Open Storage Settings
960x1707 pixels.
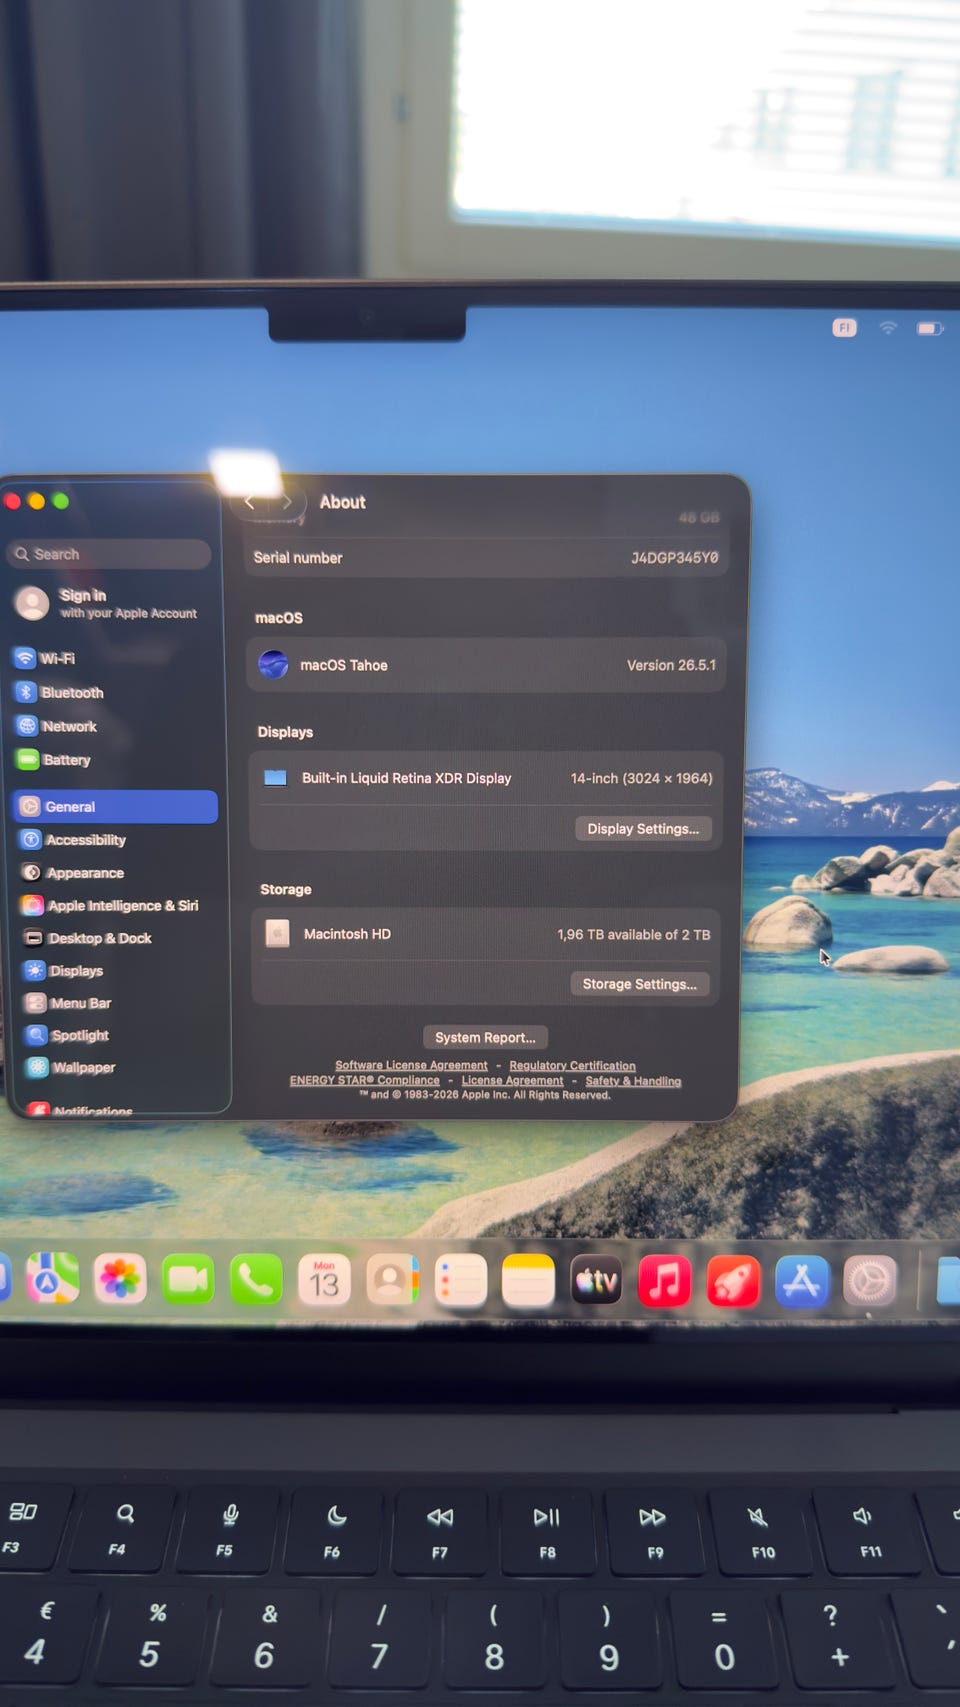pyautogui.click(x=640, y=984)
